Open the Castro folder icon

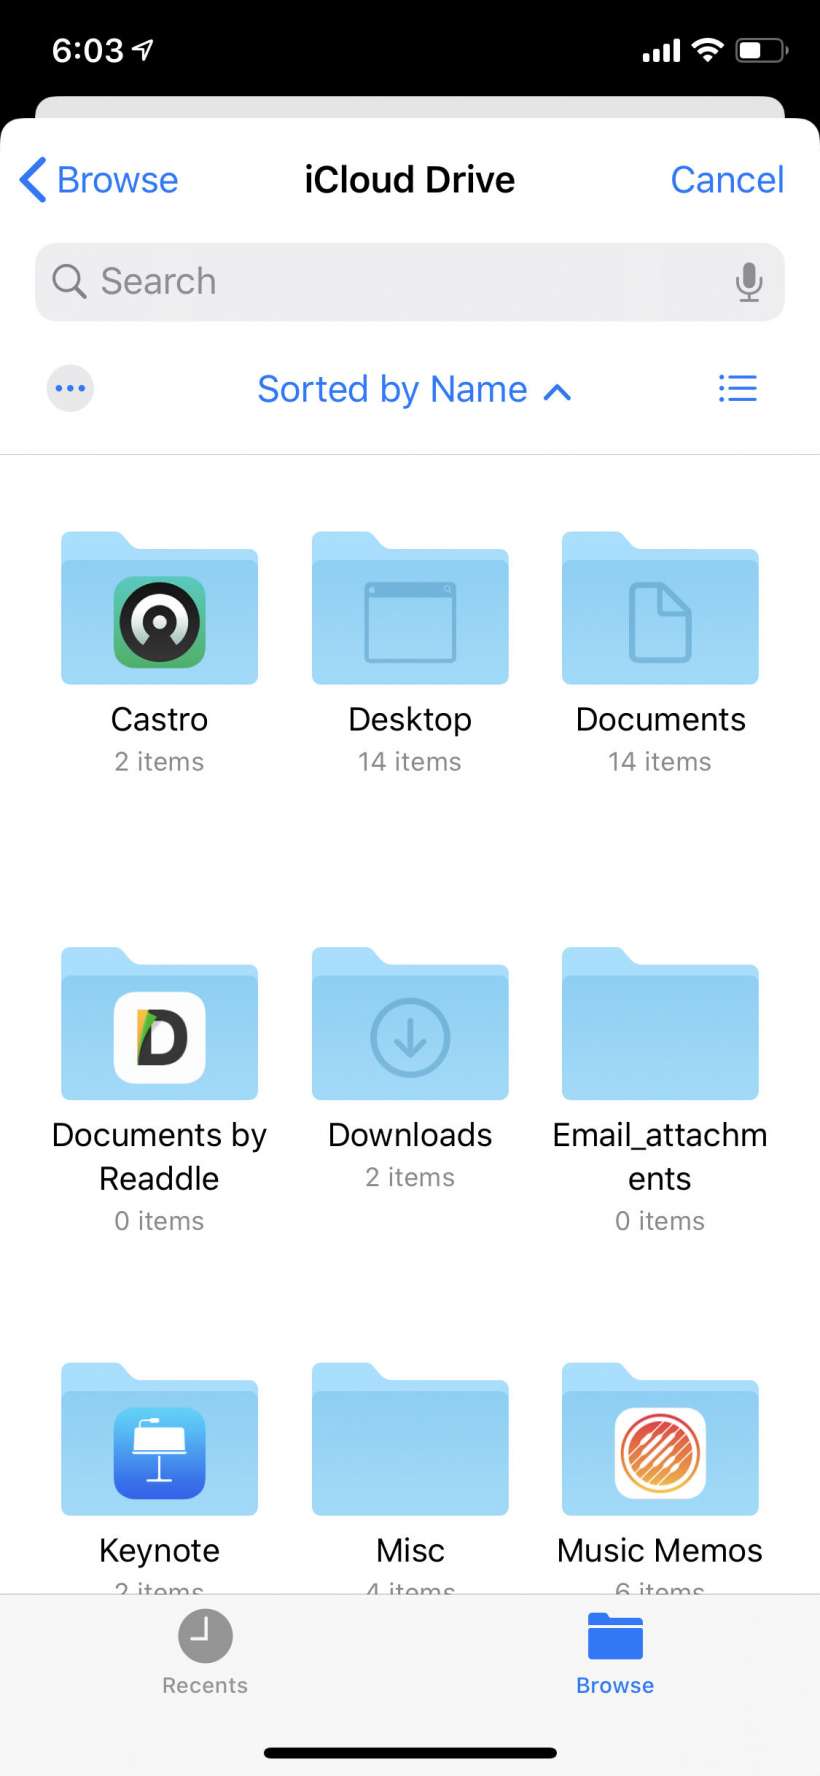[159, 608]
